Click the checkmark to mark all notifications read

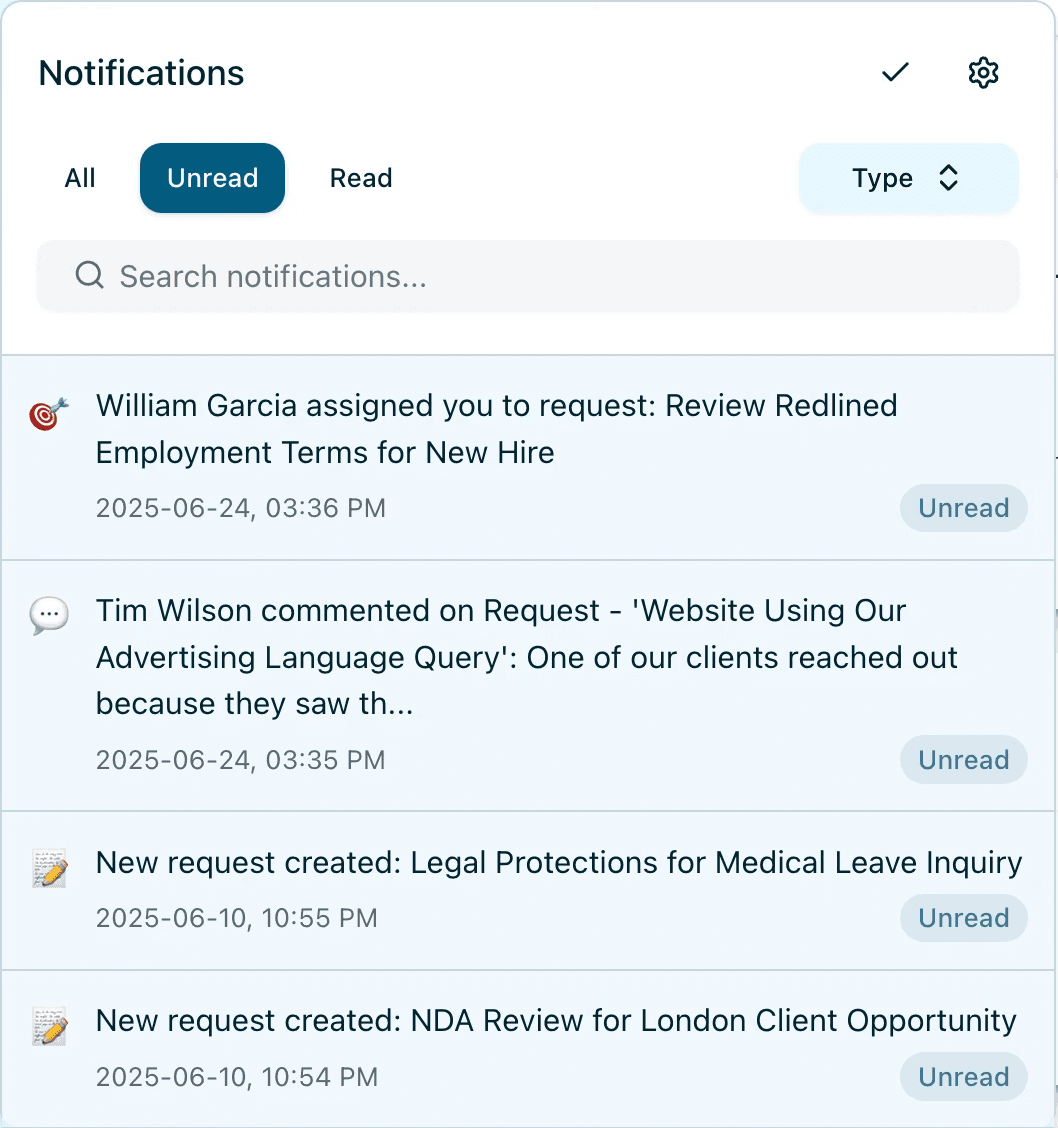[895, 72]
